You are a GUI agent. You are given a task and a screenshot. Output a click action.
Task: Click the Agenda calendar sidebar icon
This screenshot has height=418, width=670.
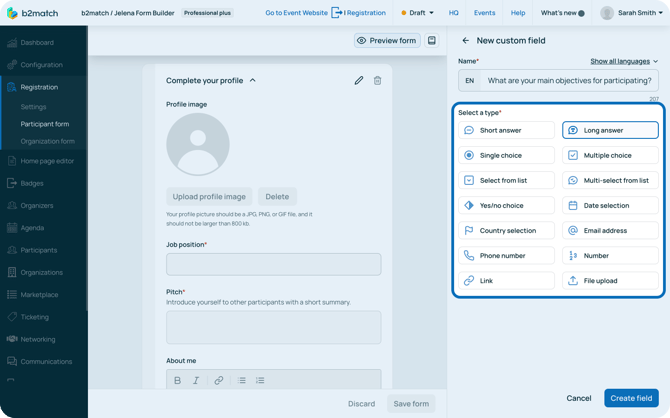point(12,228)
